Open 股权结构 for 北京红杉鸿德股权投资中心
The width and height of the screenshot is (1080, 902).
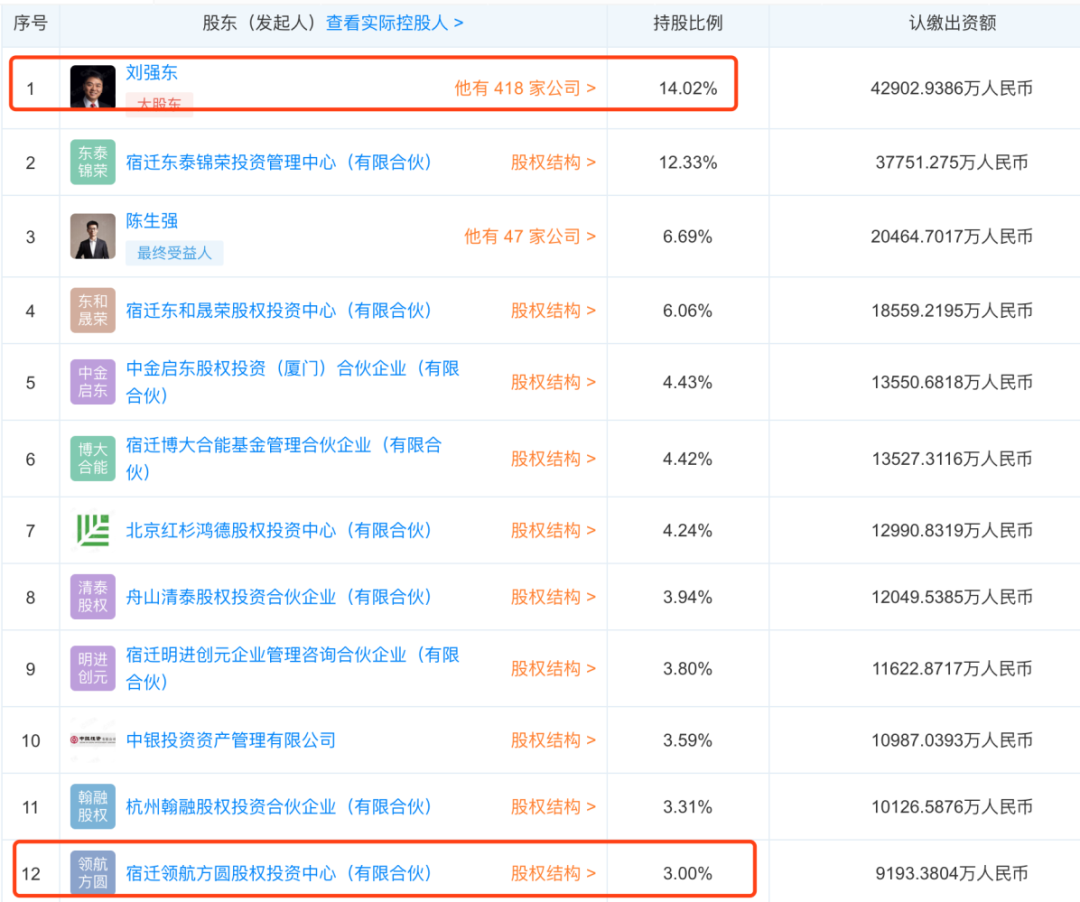(x=553, y=530)
